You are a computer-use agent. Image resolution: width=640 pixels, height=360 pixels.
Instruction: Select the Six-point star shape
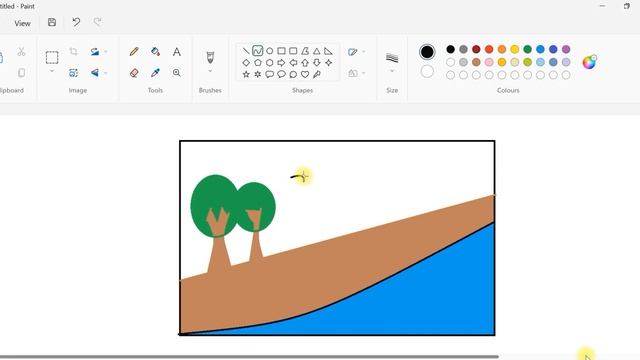click(x=258, y=74)
